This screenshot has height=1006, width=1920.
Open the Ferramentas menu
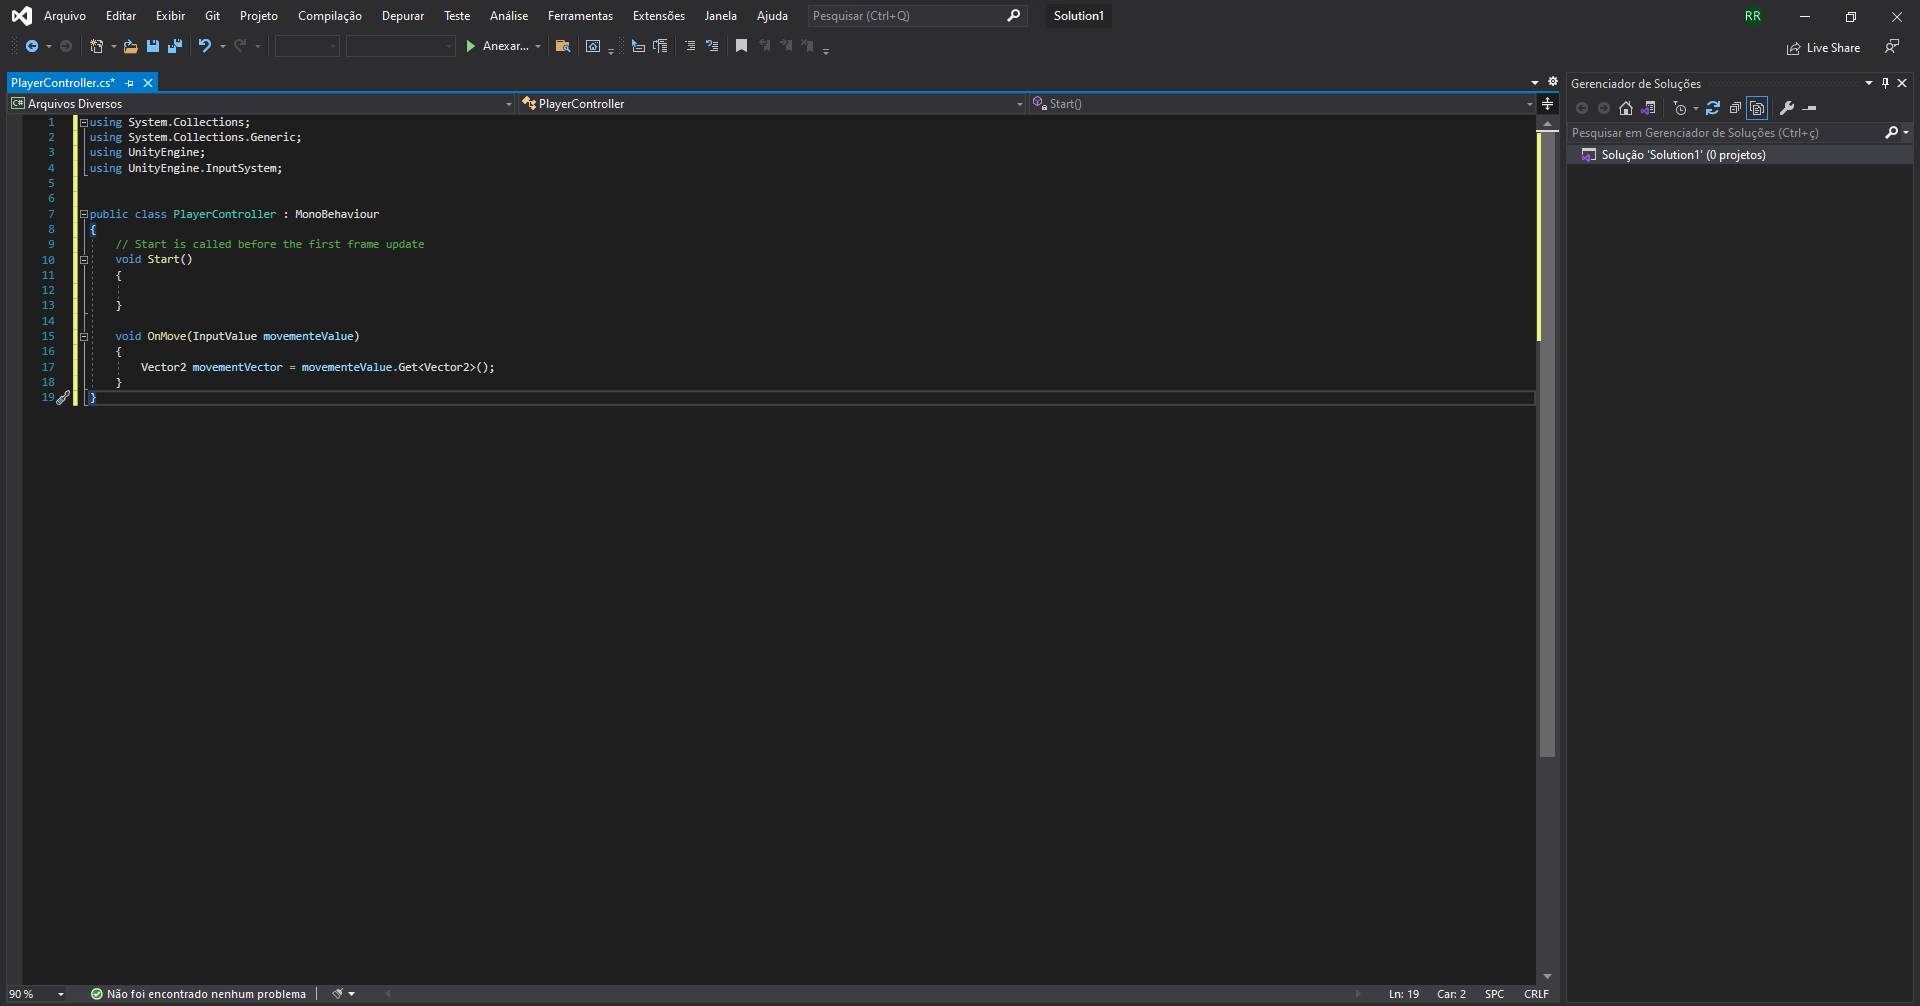tap(580, 16)
